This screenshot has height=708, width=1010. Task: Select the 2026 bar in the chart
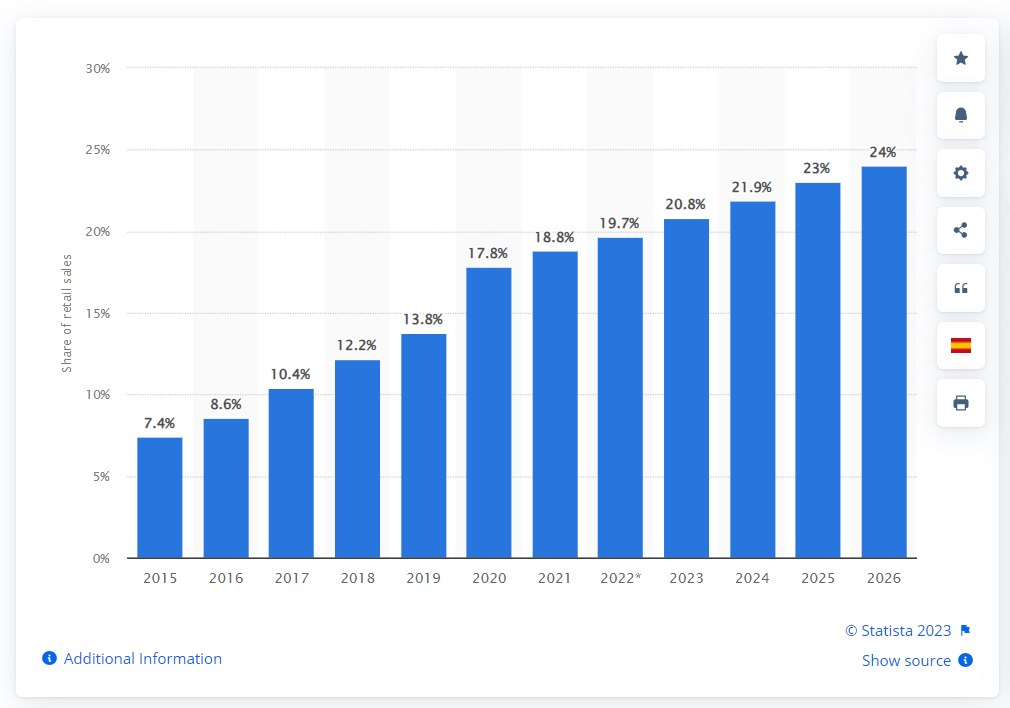click(x=883, y=360)
